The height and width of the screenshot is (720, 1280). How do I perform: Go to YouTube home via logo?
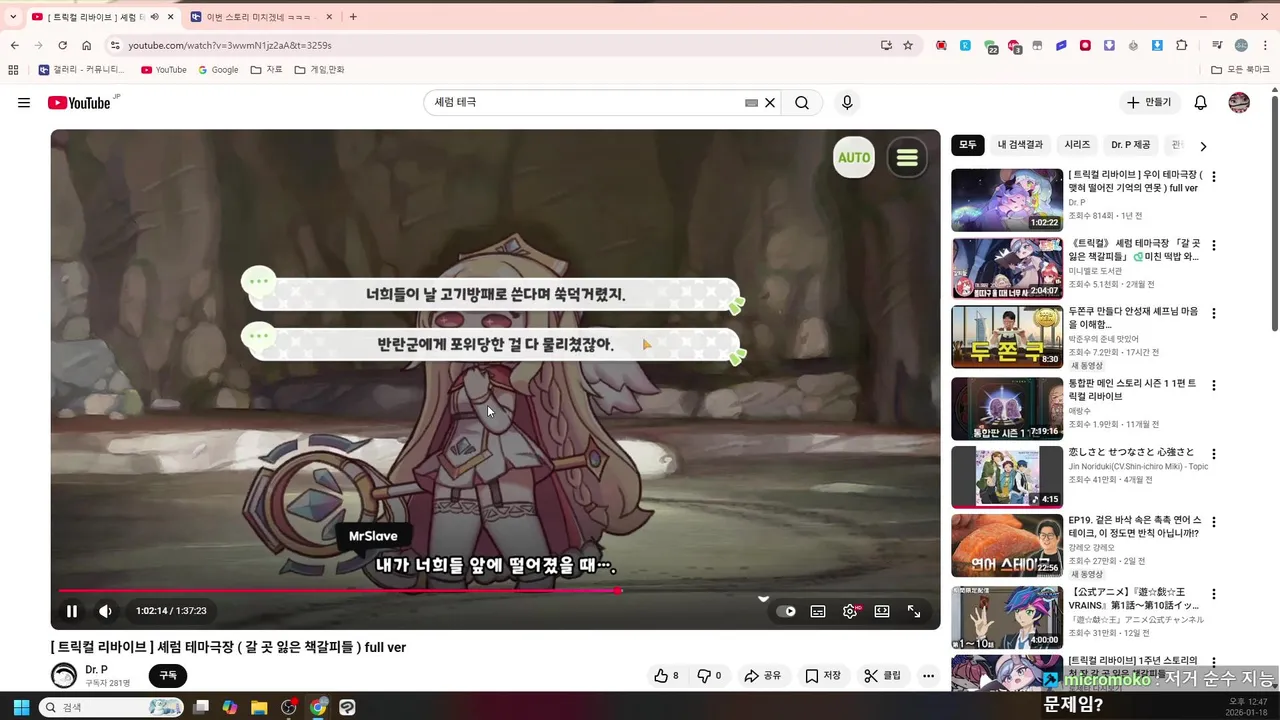coord(79,103)
